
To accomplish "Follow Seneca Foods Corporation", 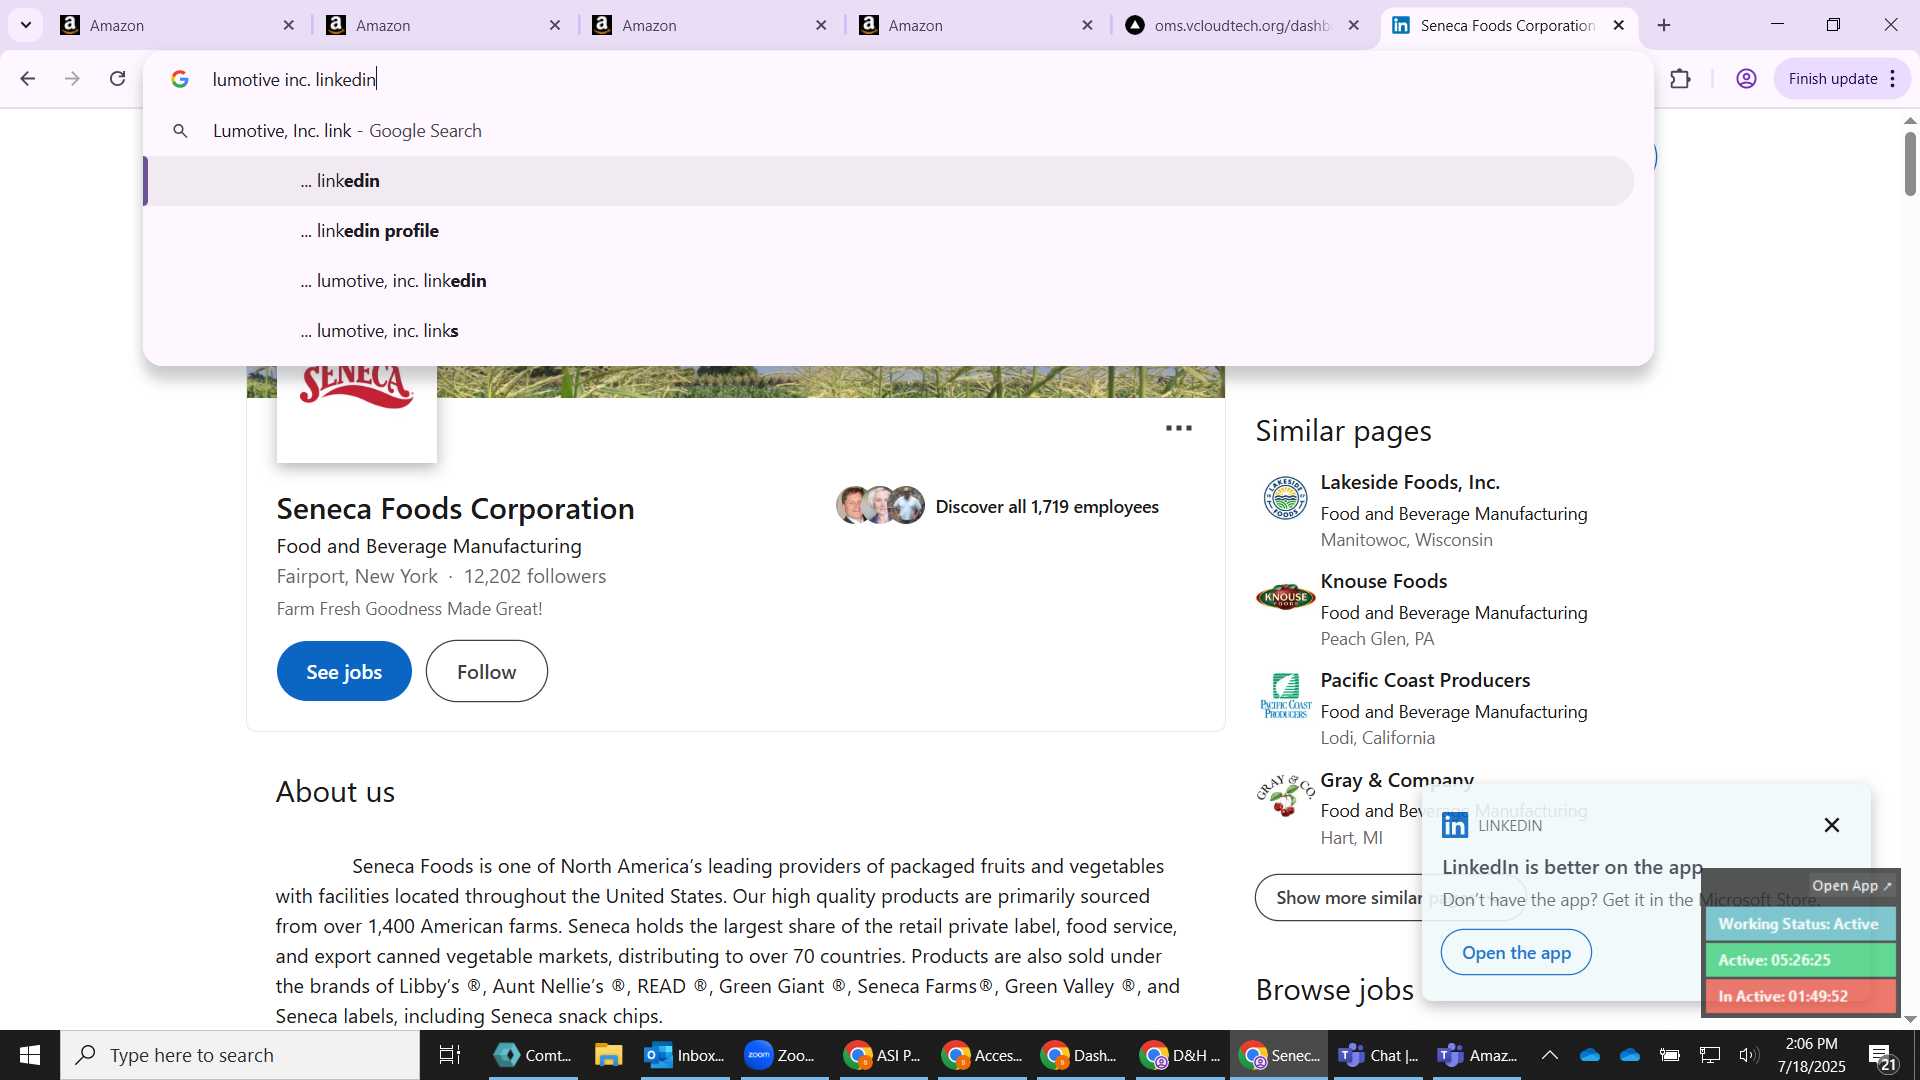I will click(486, 671).
